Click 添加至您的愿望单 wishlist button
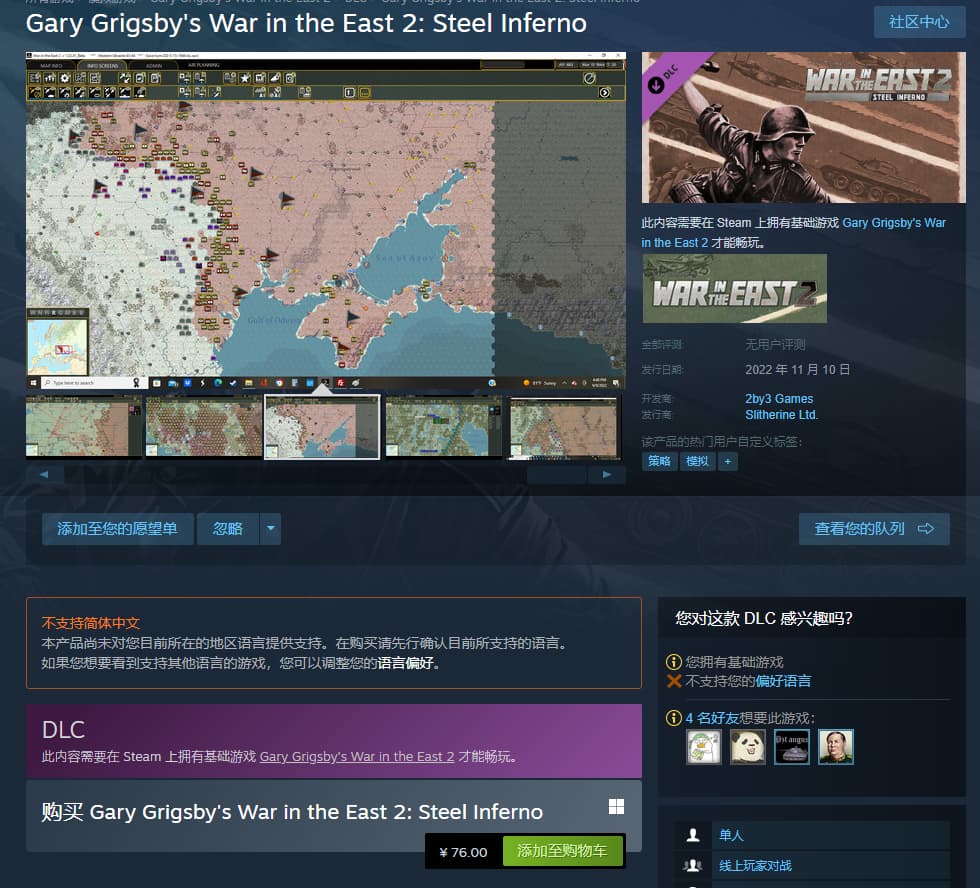This screenshot has width=980, height=888. click(118, 529)
